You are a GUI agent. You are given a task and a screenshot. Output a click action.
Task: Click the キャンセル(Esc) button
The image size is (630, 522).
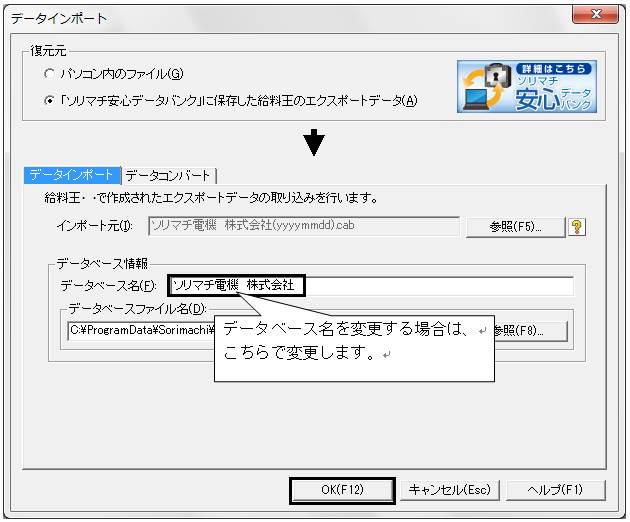tap(450, 490)
